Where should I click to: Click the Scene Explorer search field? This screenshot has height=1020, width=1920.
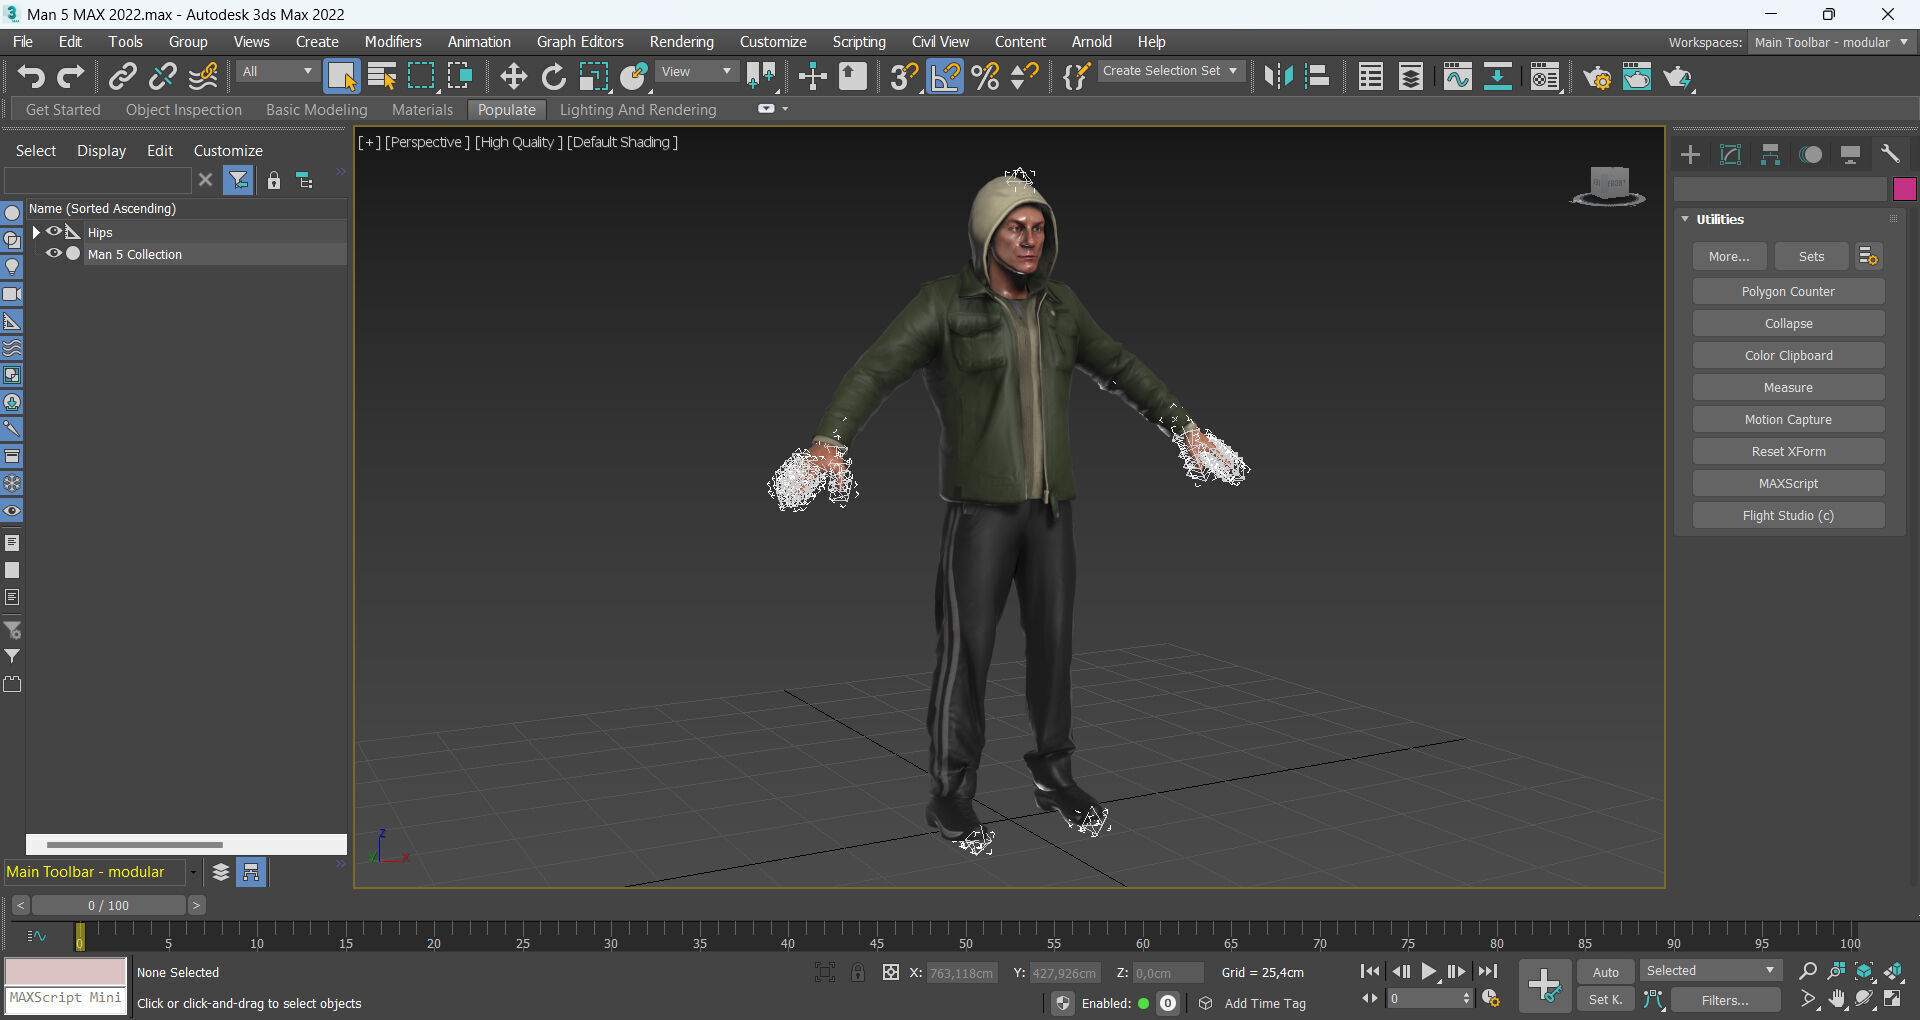coord(97,181)
